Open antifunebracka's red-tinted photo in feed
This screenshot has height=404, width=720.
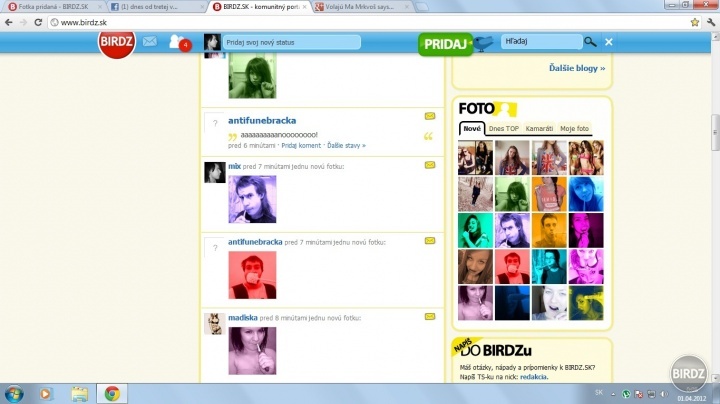253,275
